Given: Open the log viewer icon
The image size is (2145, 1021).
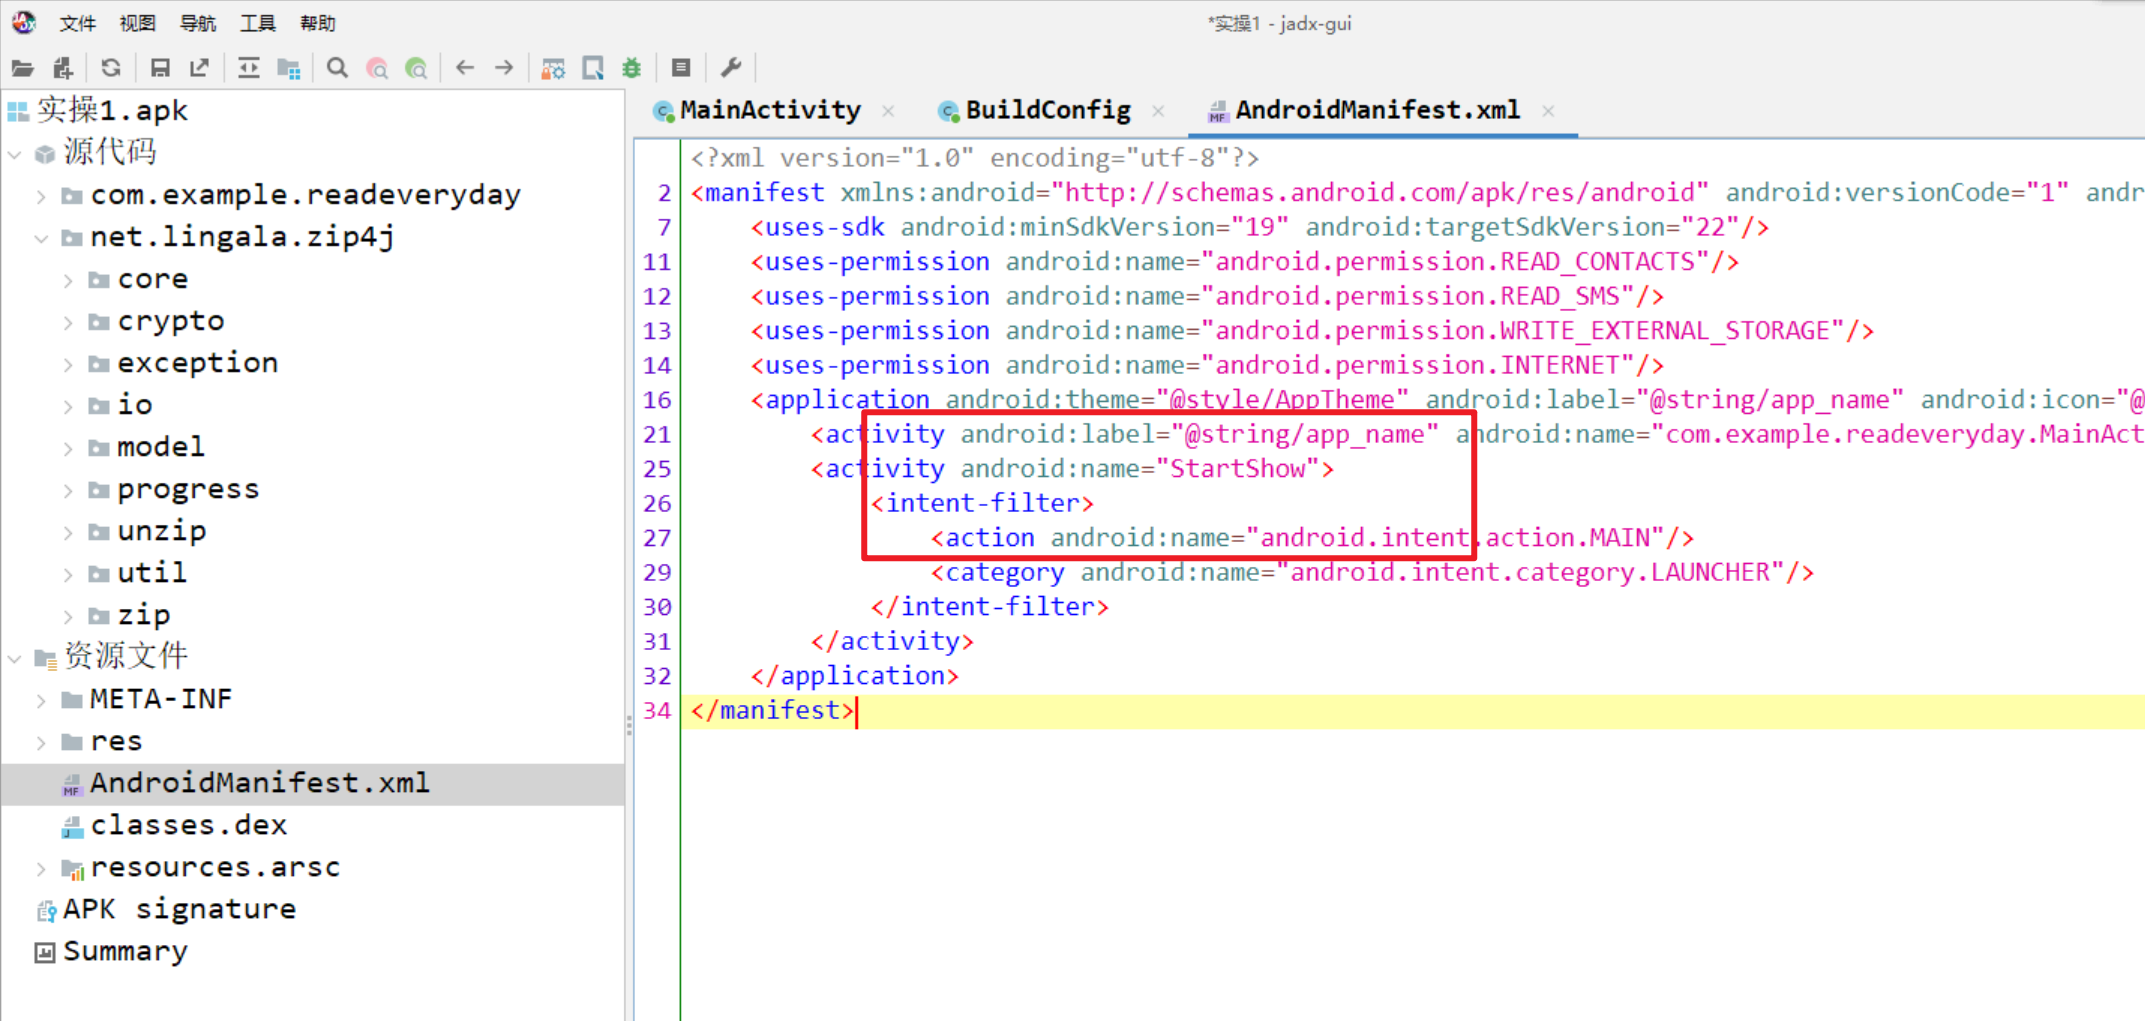Looking at the screenshot, I should 681,68.
